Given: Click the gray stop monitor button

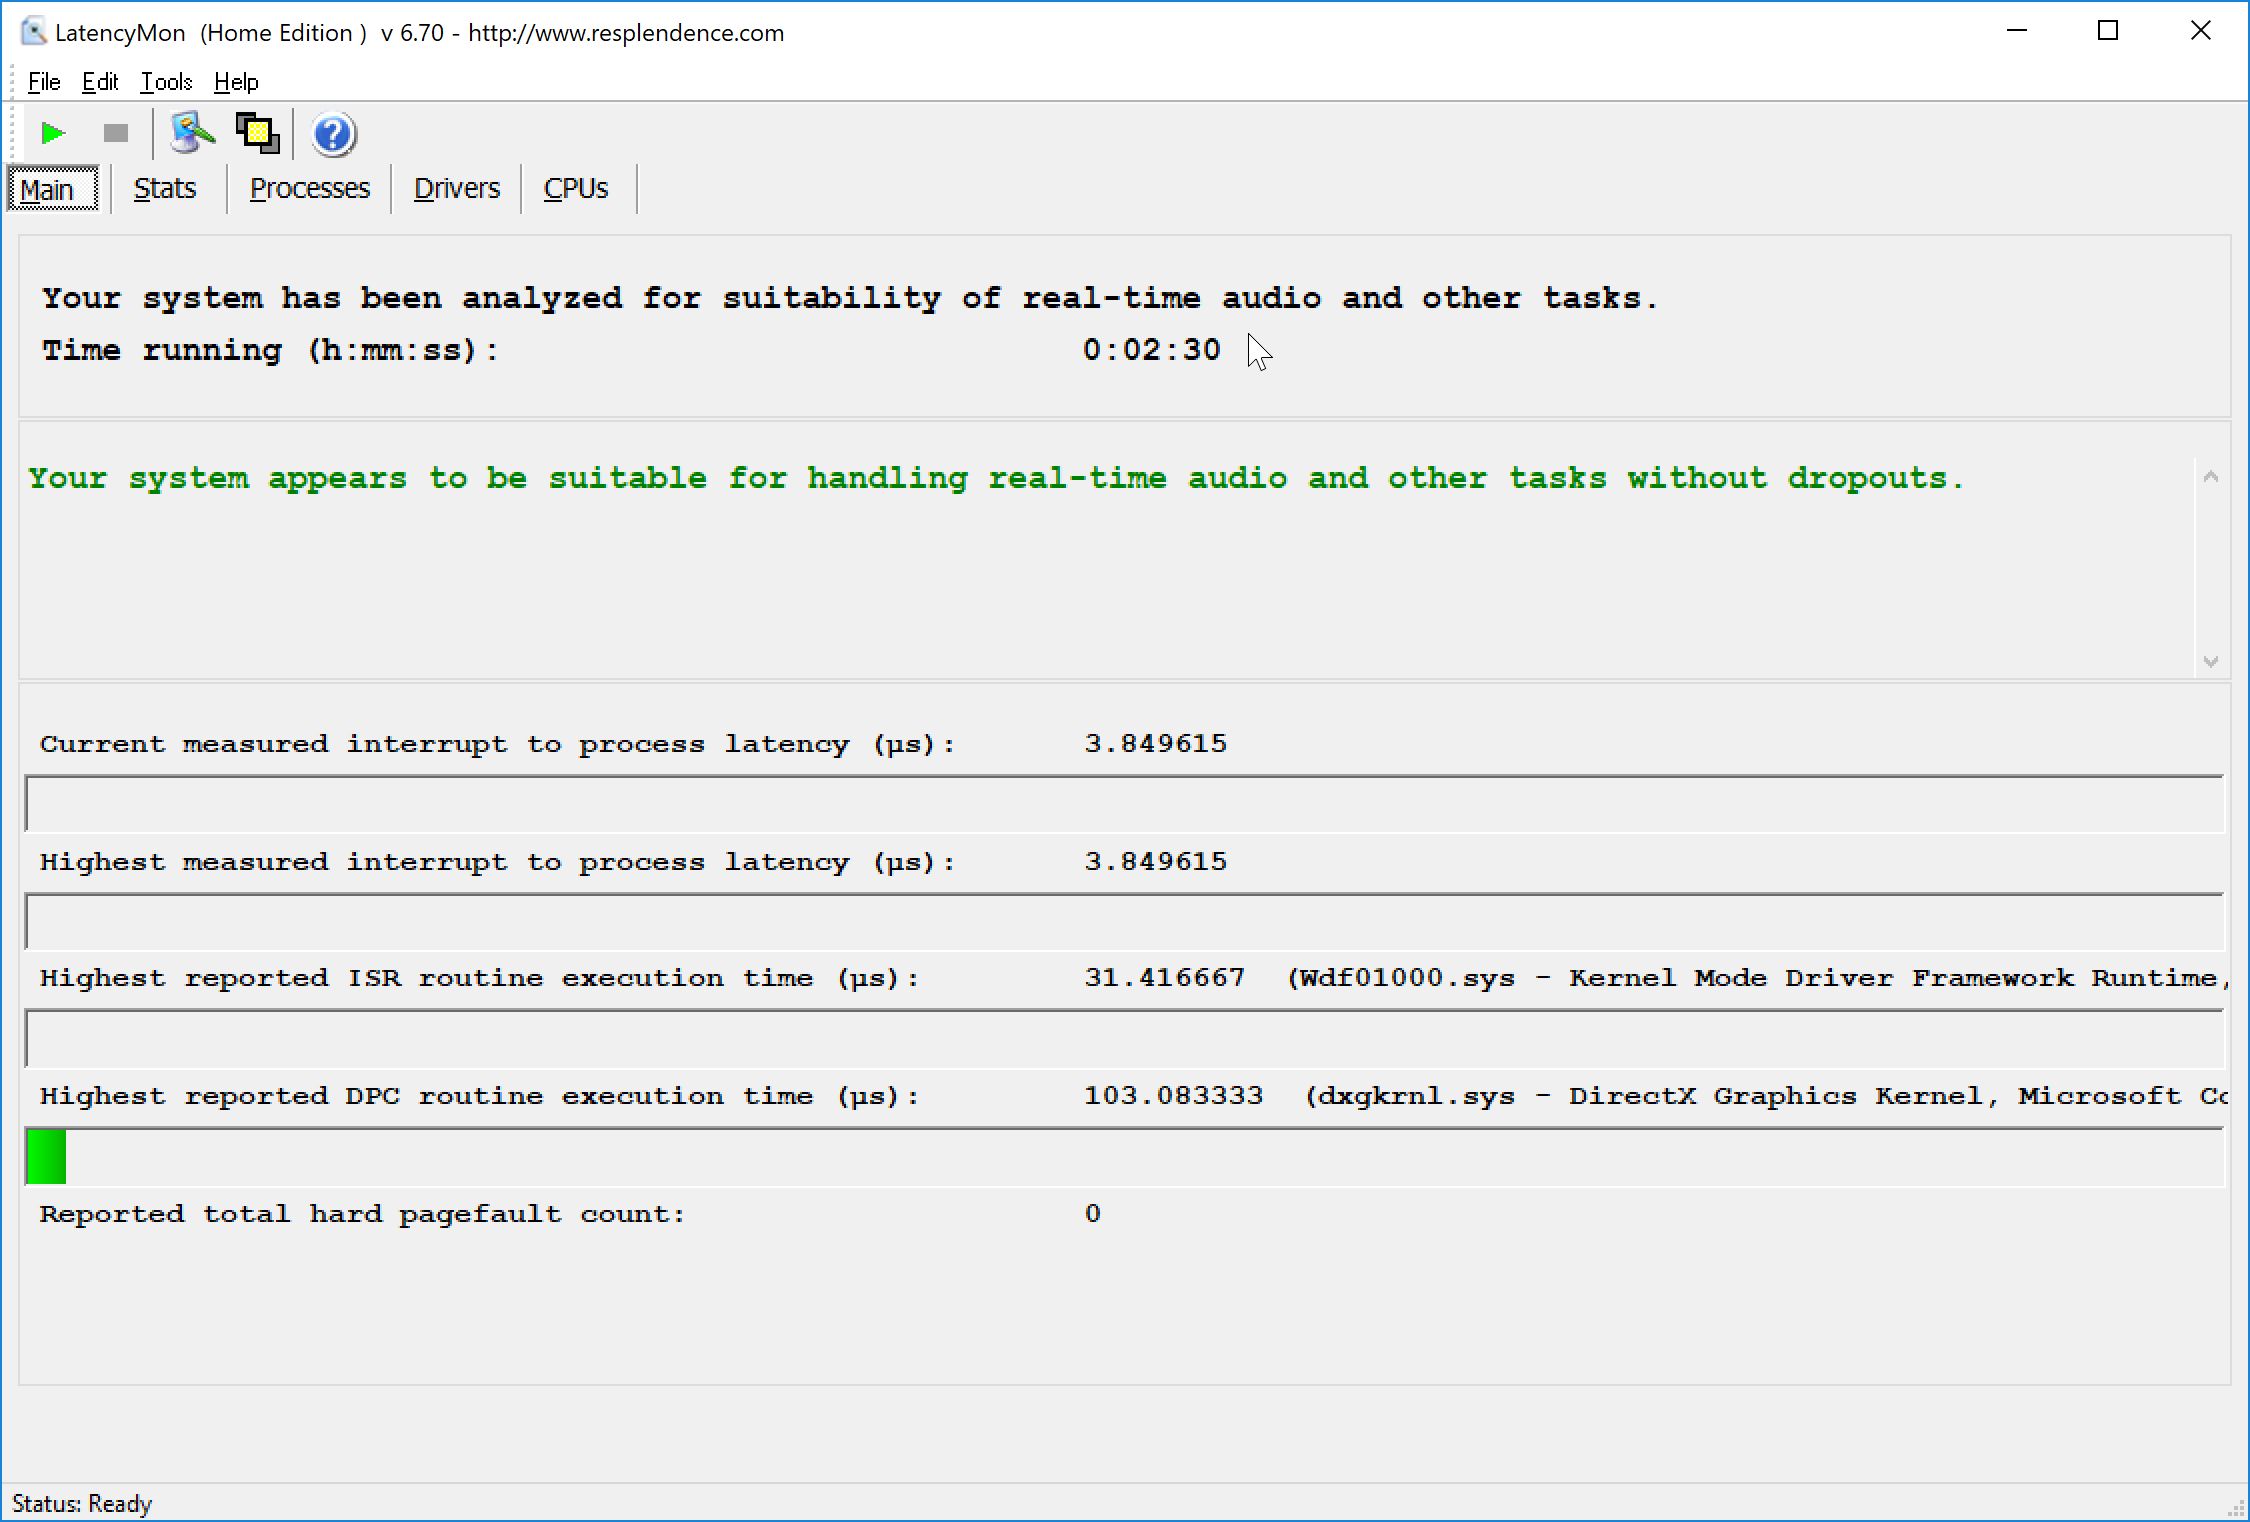Looking at the screenshot, I should 116,133.
